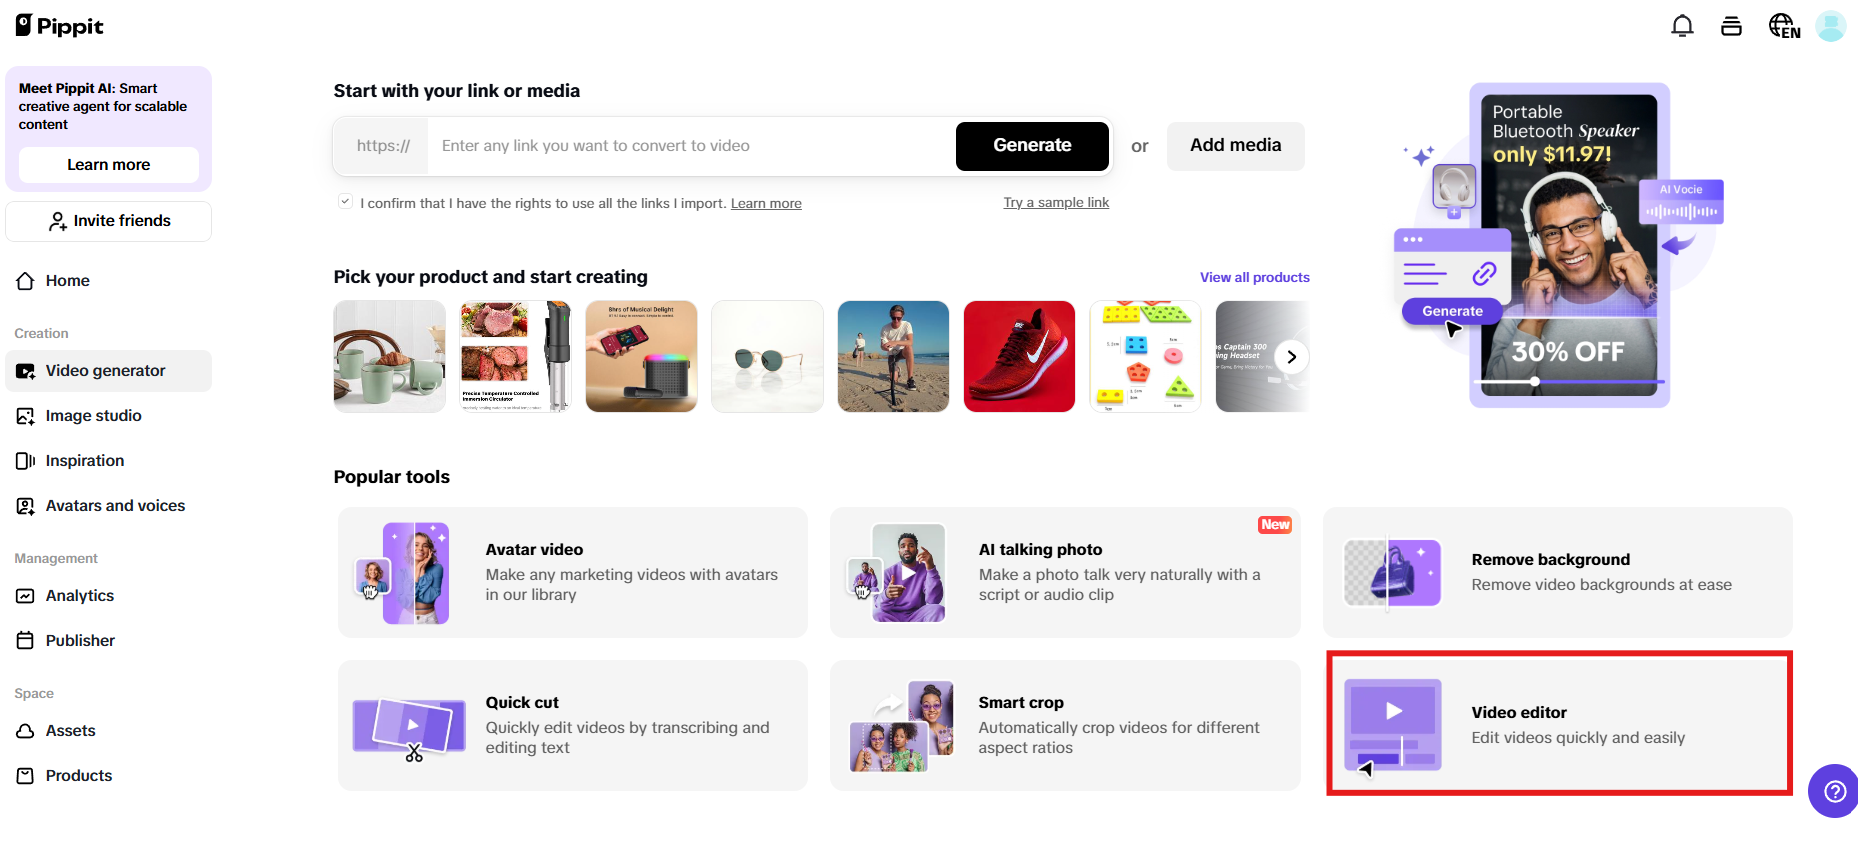Open the Products section

click(78, 774)
